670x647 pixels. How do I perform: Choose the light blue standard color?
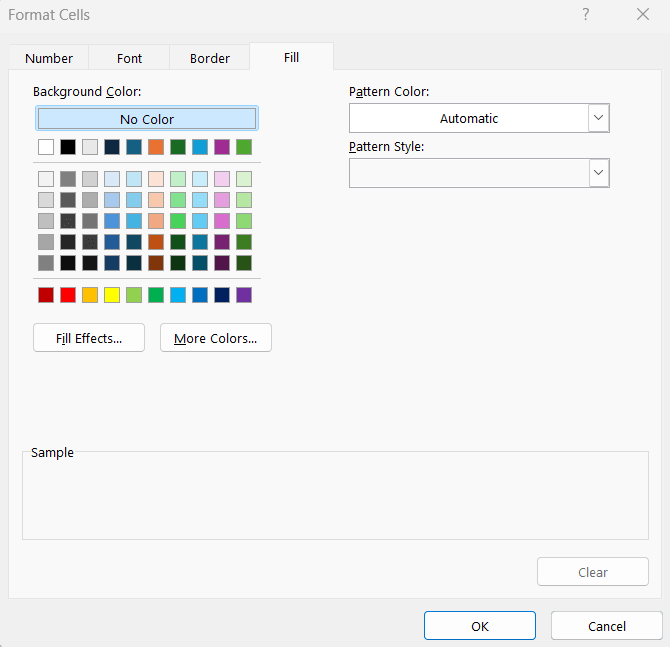click(x=178, y=295)
